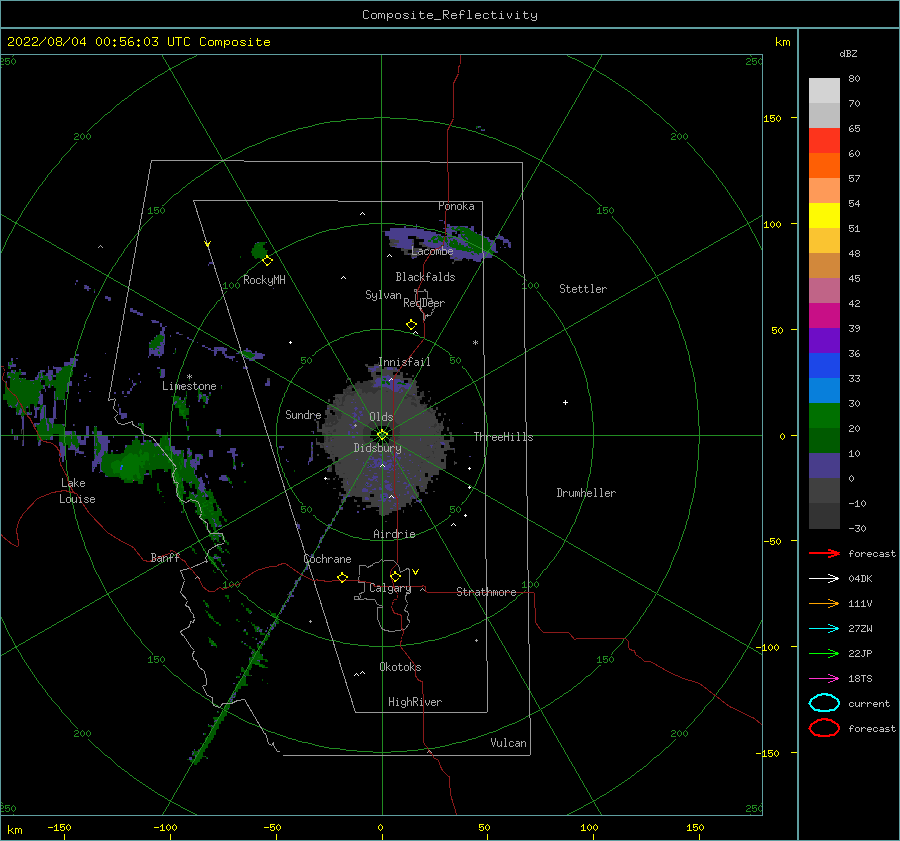Click the Sylvan label

tap(383, 294)
